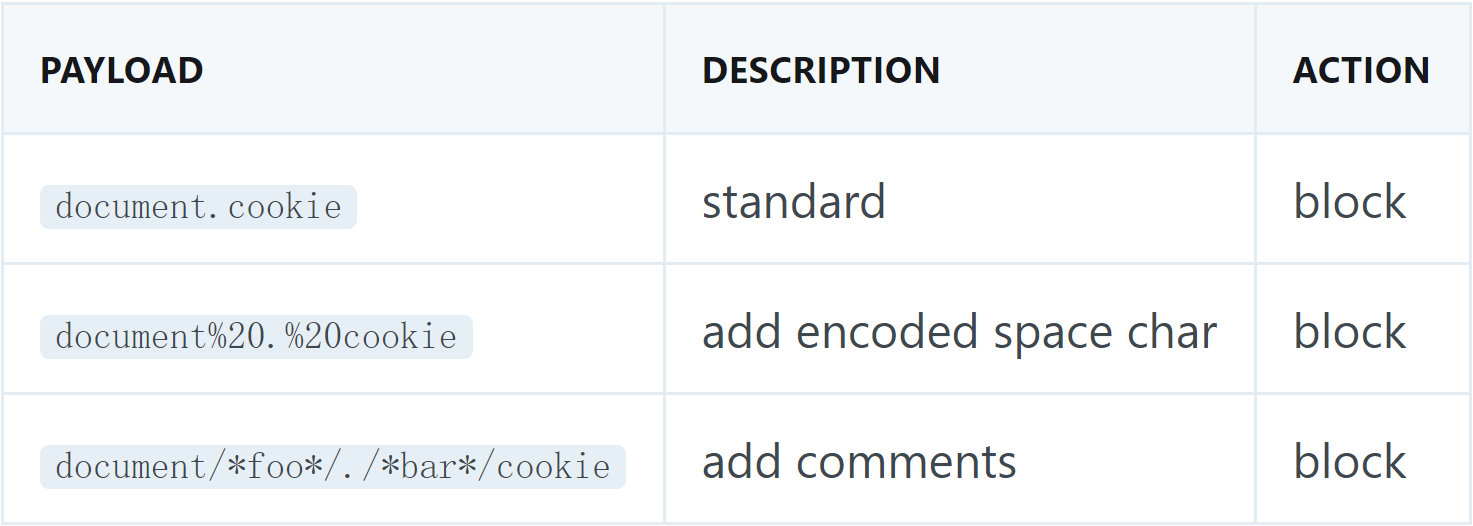Click "cookie" in the document.cookie payload
Image resolution: width=1473 pixels, height=526 pixels.
coord(285,207)
